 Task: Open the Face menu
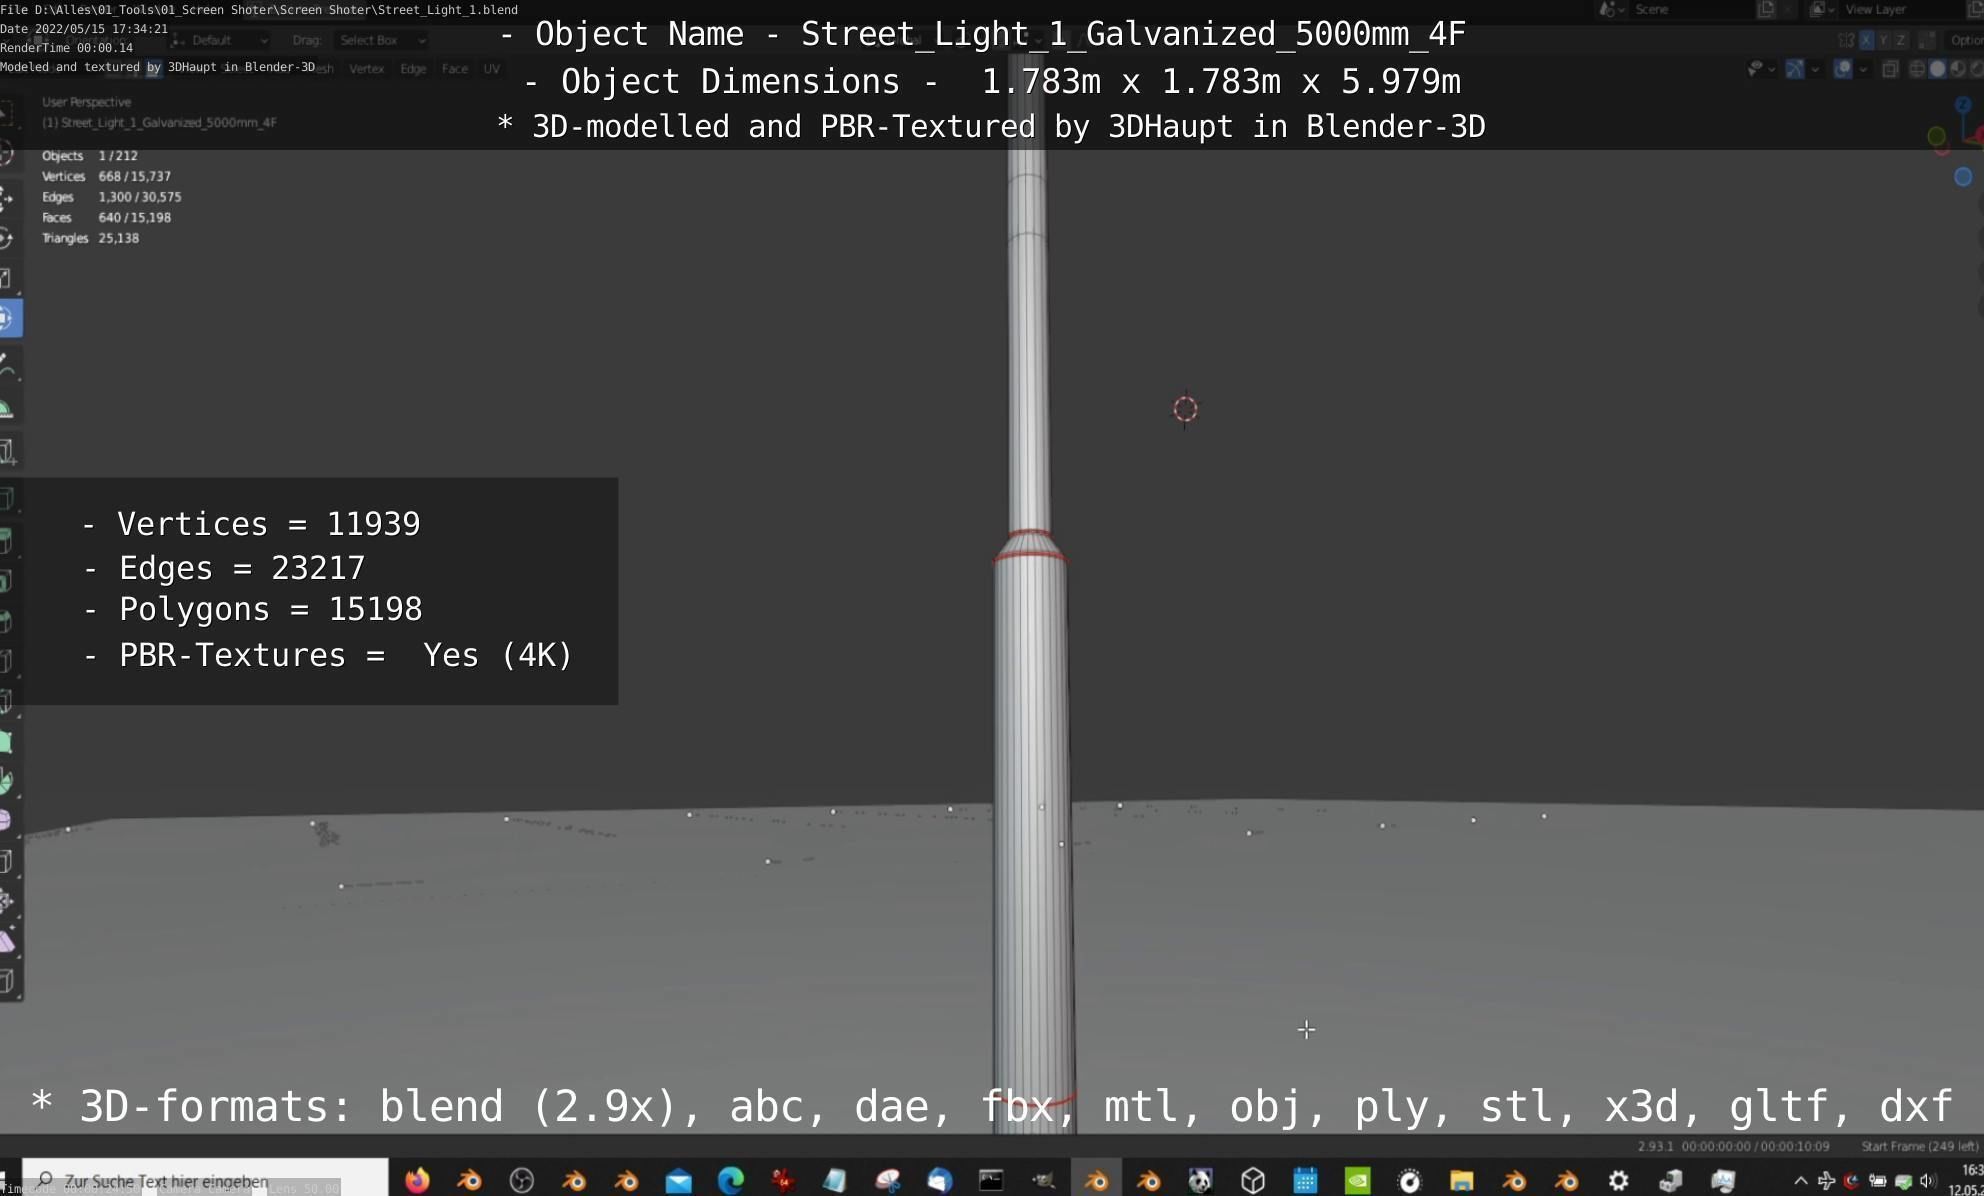click(x=454, y=69)
